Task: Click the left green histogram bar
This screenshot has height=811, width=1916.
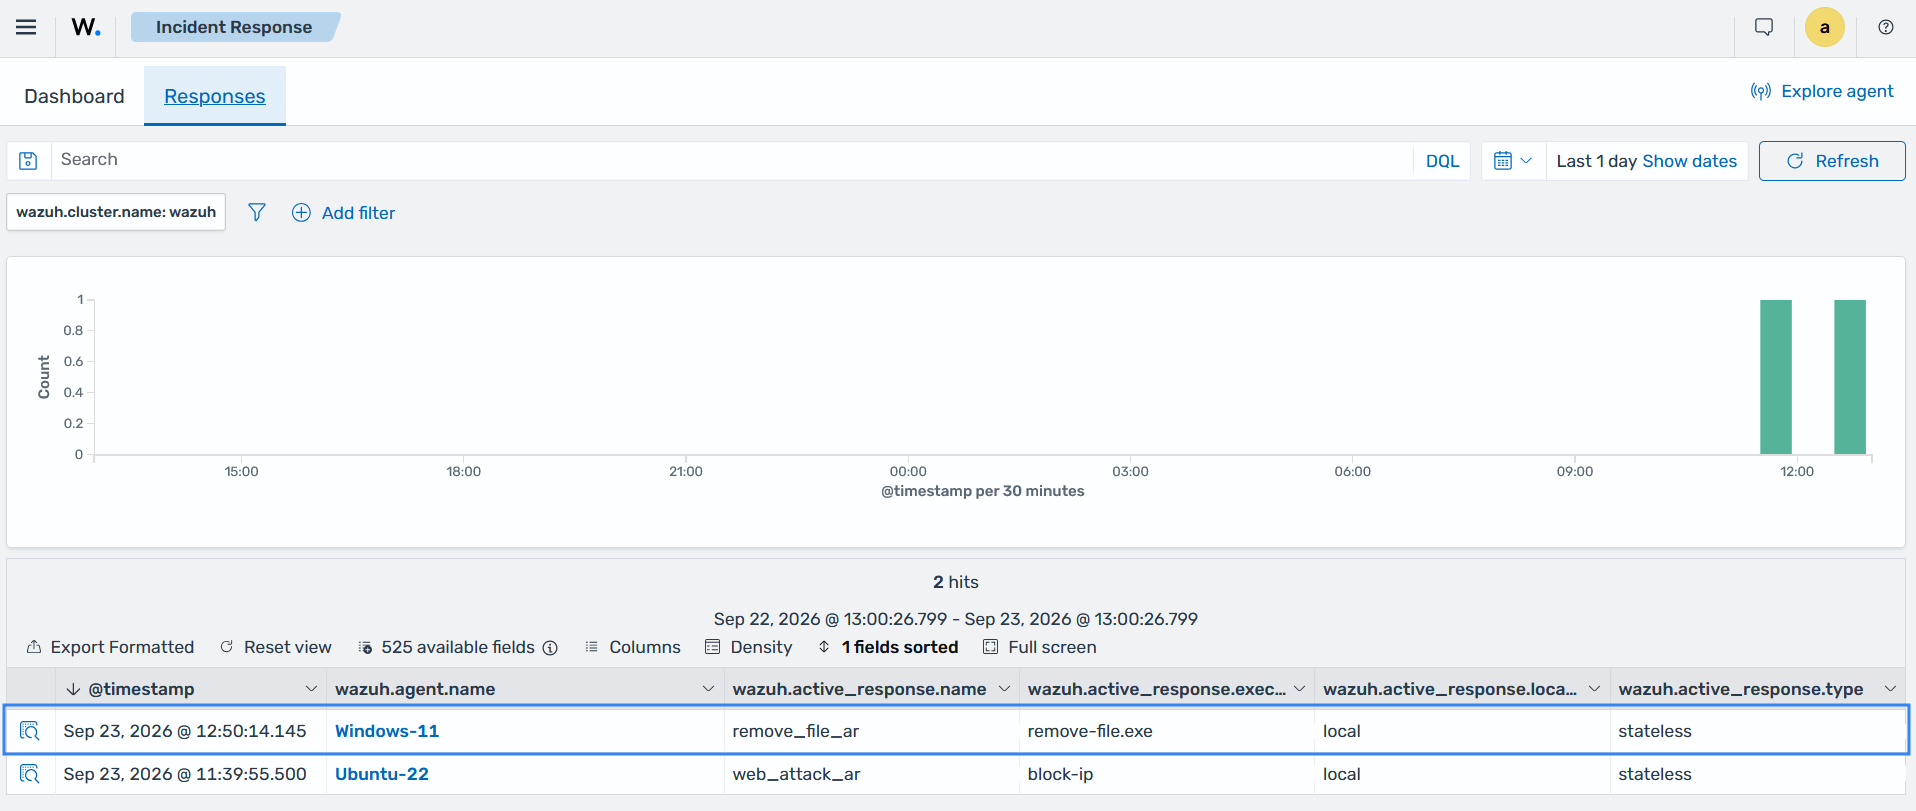Action: pyautogui.click(x=1776, y=377)
